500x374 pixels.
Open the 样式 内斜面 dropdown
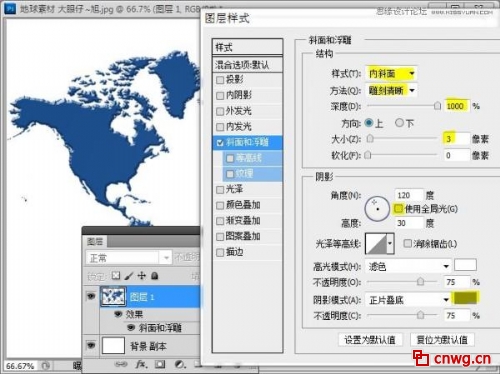pyautogui.click(x=391, y=73)
